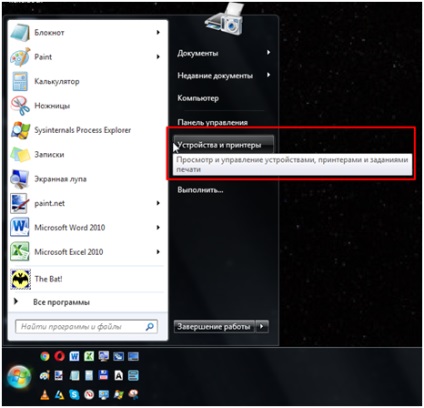The image size is (424, 408).
Task: Show Все программы list
Action: 61,302
